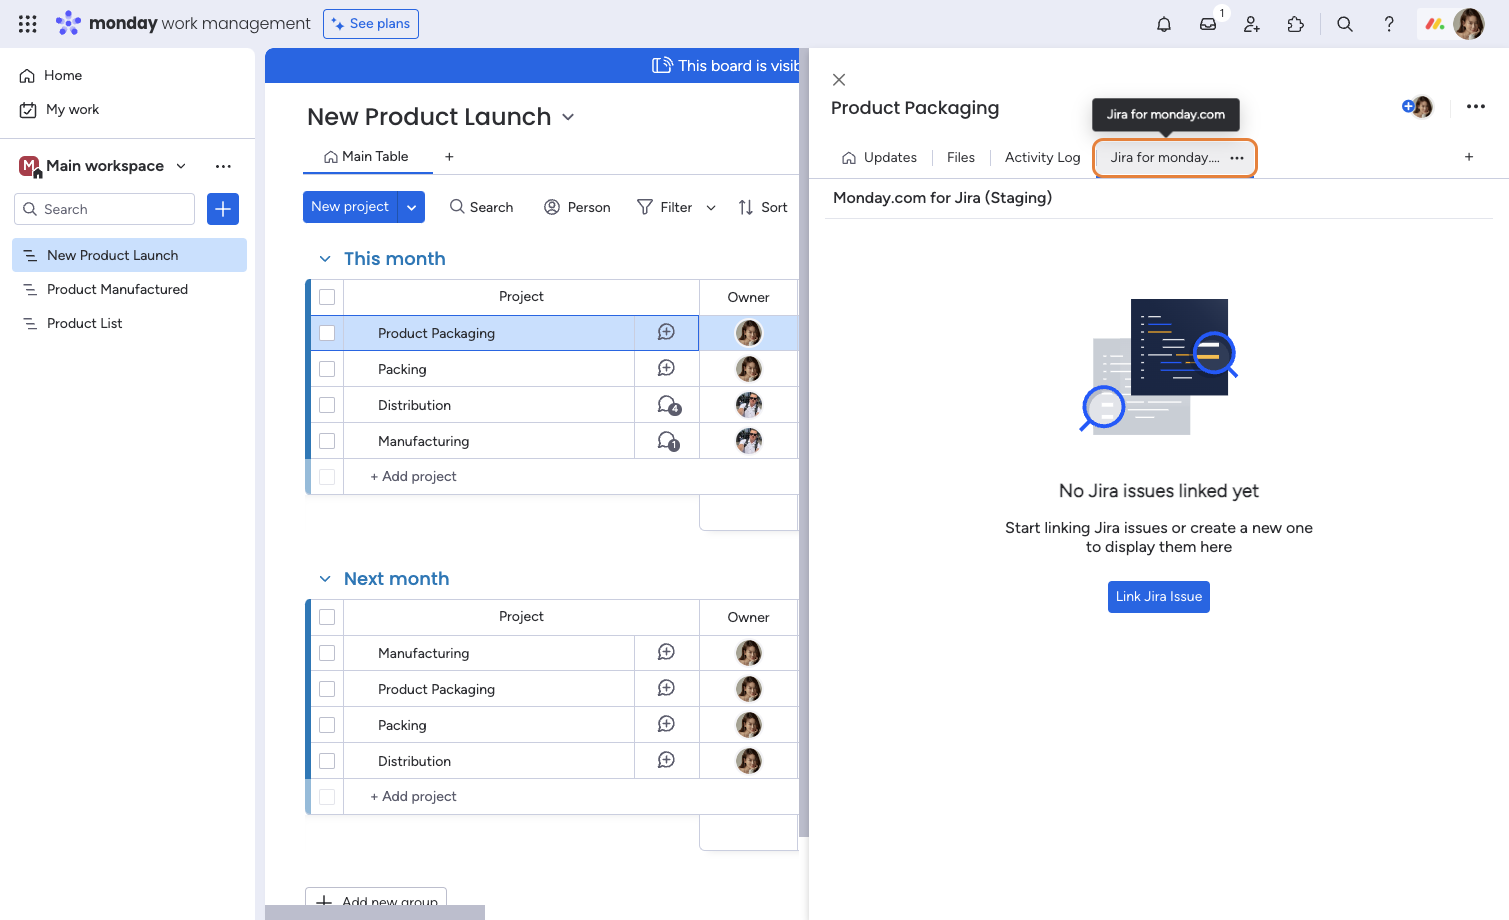The image size is (1509, 920).
Task: Click the Link Jira Issue button
Action: 1159,597
